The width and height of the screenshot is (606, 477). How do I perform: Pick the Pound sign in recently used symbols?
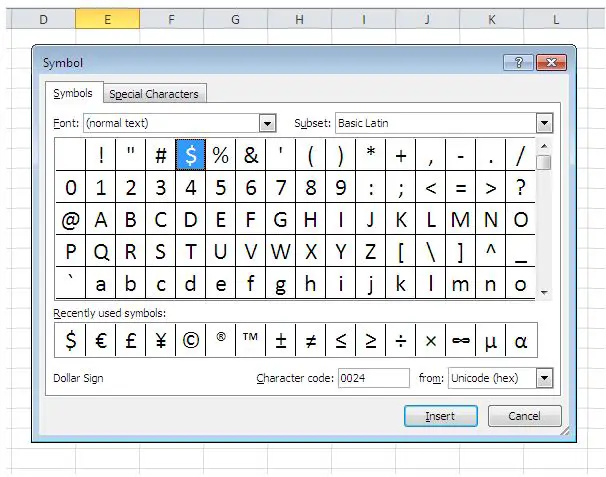coord(131,340)
